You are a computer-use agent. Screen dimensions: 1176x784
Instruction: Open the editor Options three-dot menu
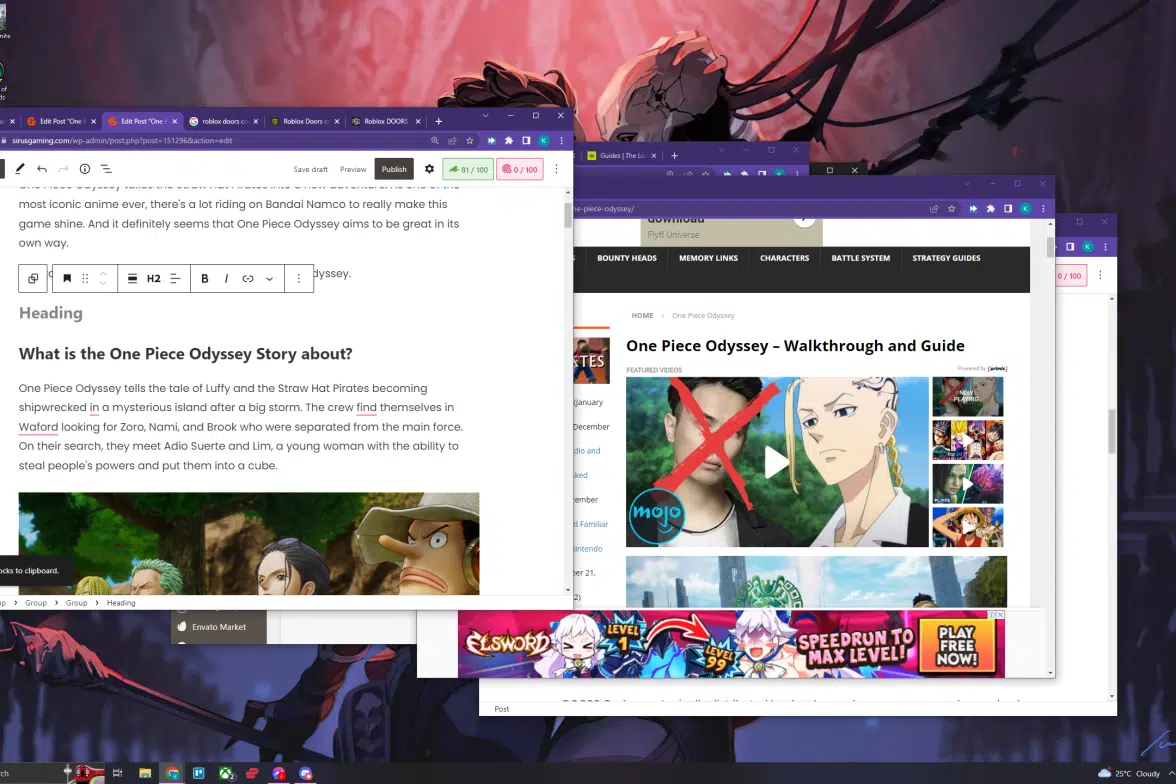click(x=556, y=169)
